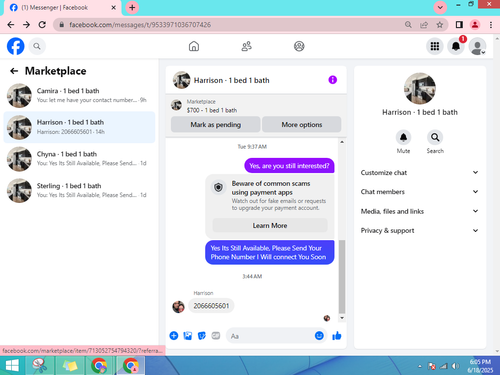Choose a GIF in composer
Screen dimensions: 500x375
[x=216, y=336]
